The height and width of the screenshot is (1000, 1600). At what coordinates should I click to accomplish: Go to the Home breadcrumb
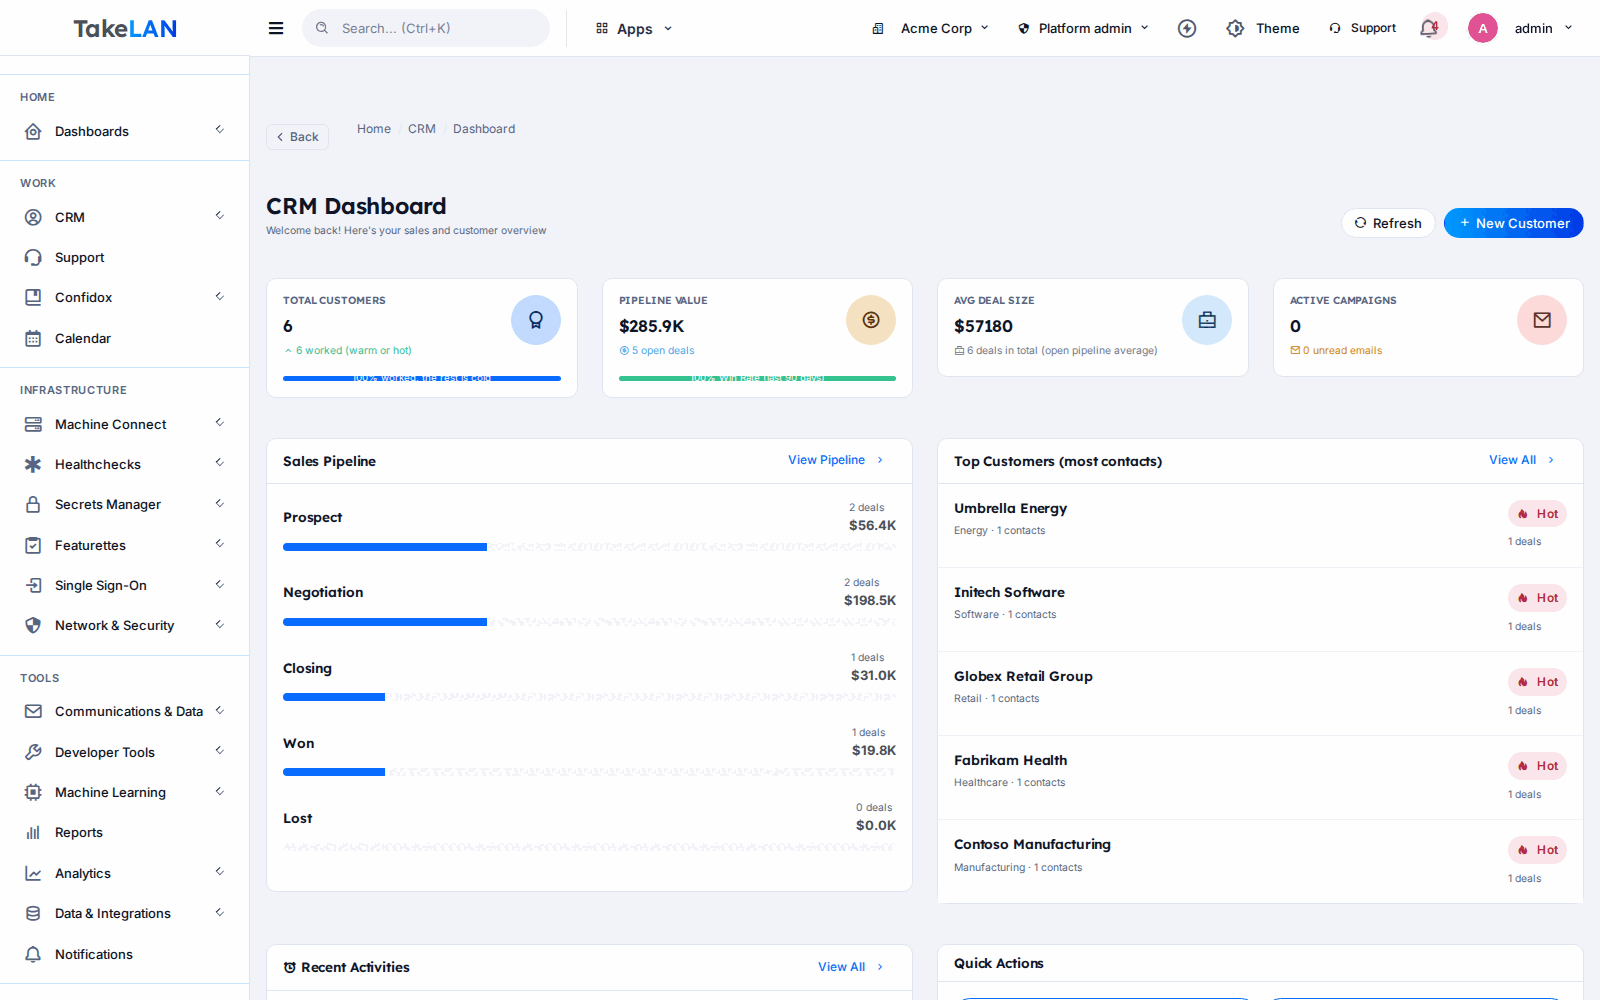[x=374, y=129]
